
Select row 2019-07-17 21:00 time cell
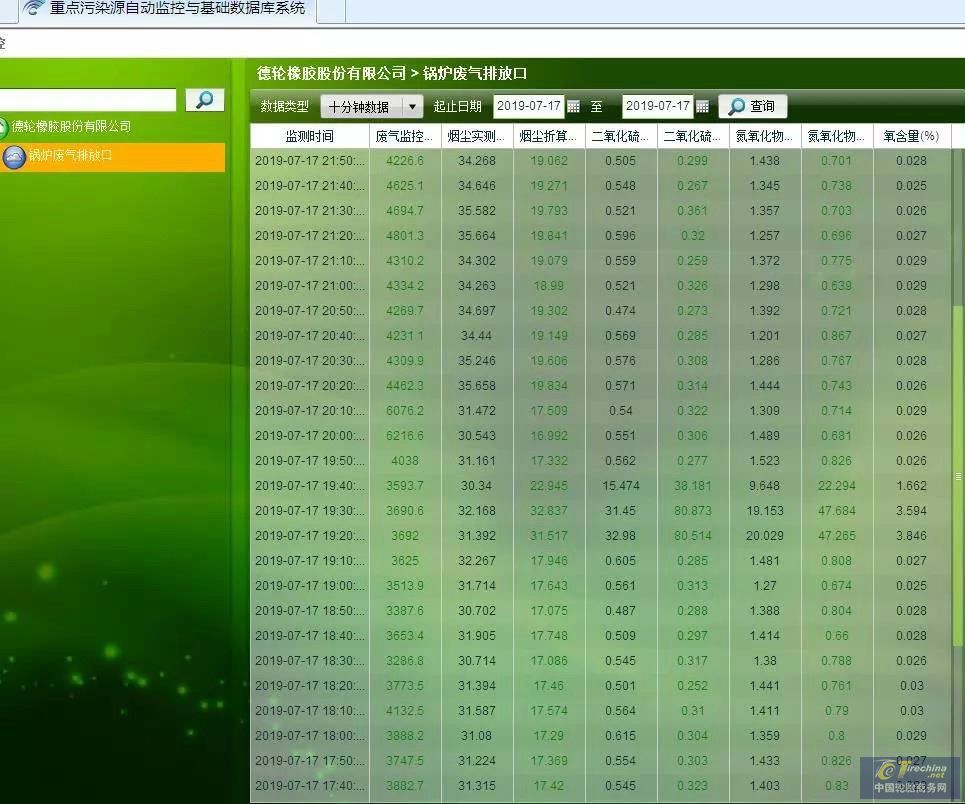click(x=310, y=286)
